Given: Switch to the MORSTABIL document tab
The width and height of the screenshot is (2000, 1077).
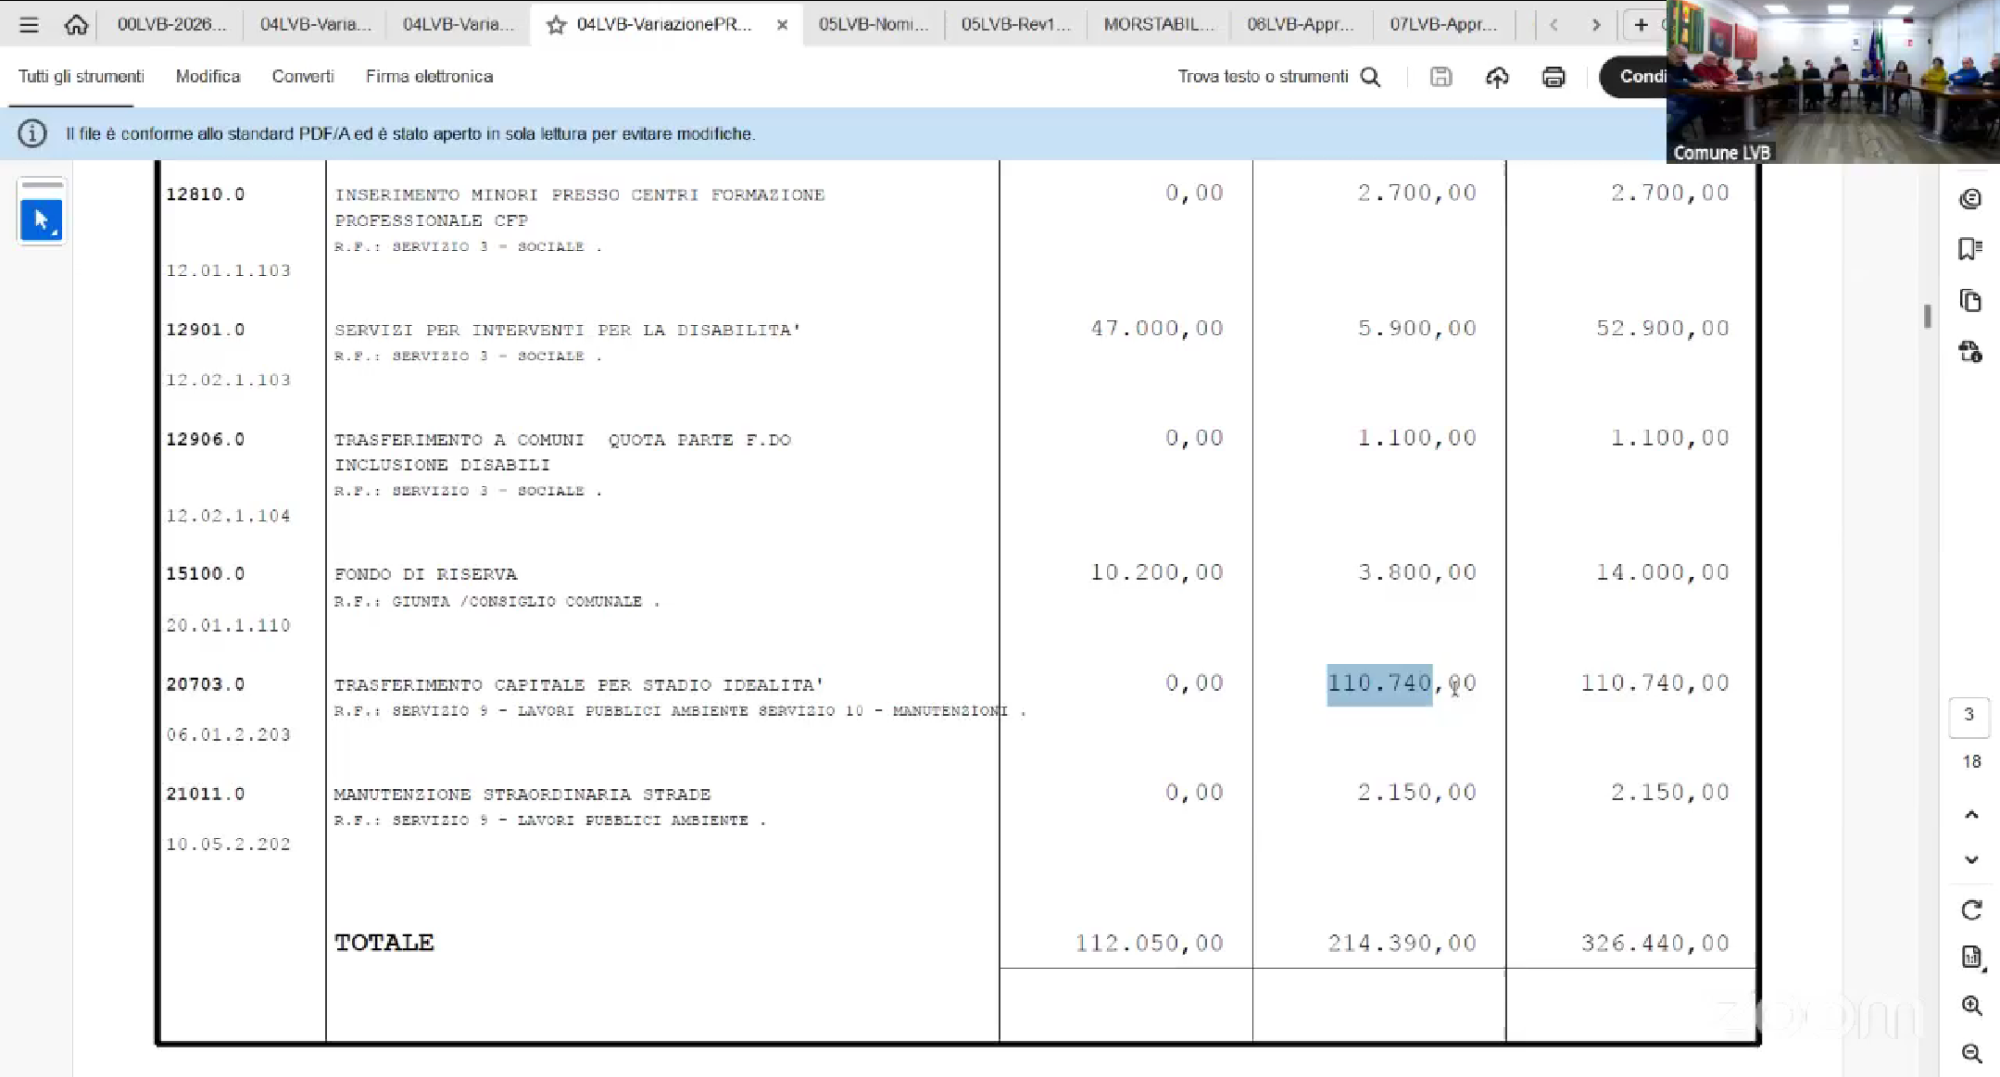Looking at the screenshot, I should (1158, 25).
